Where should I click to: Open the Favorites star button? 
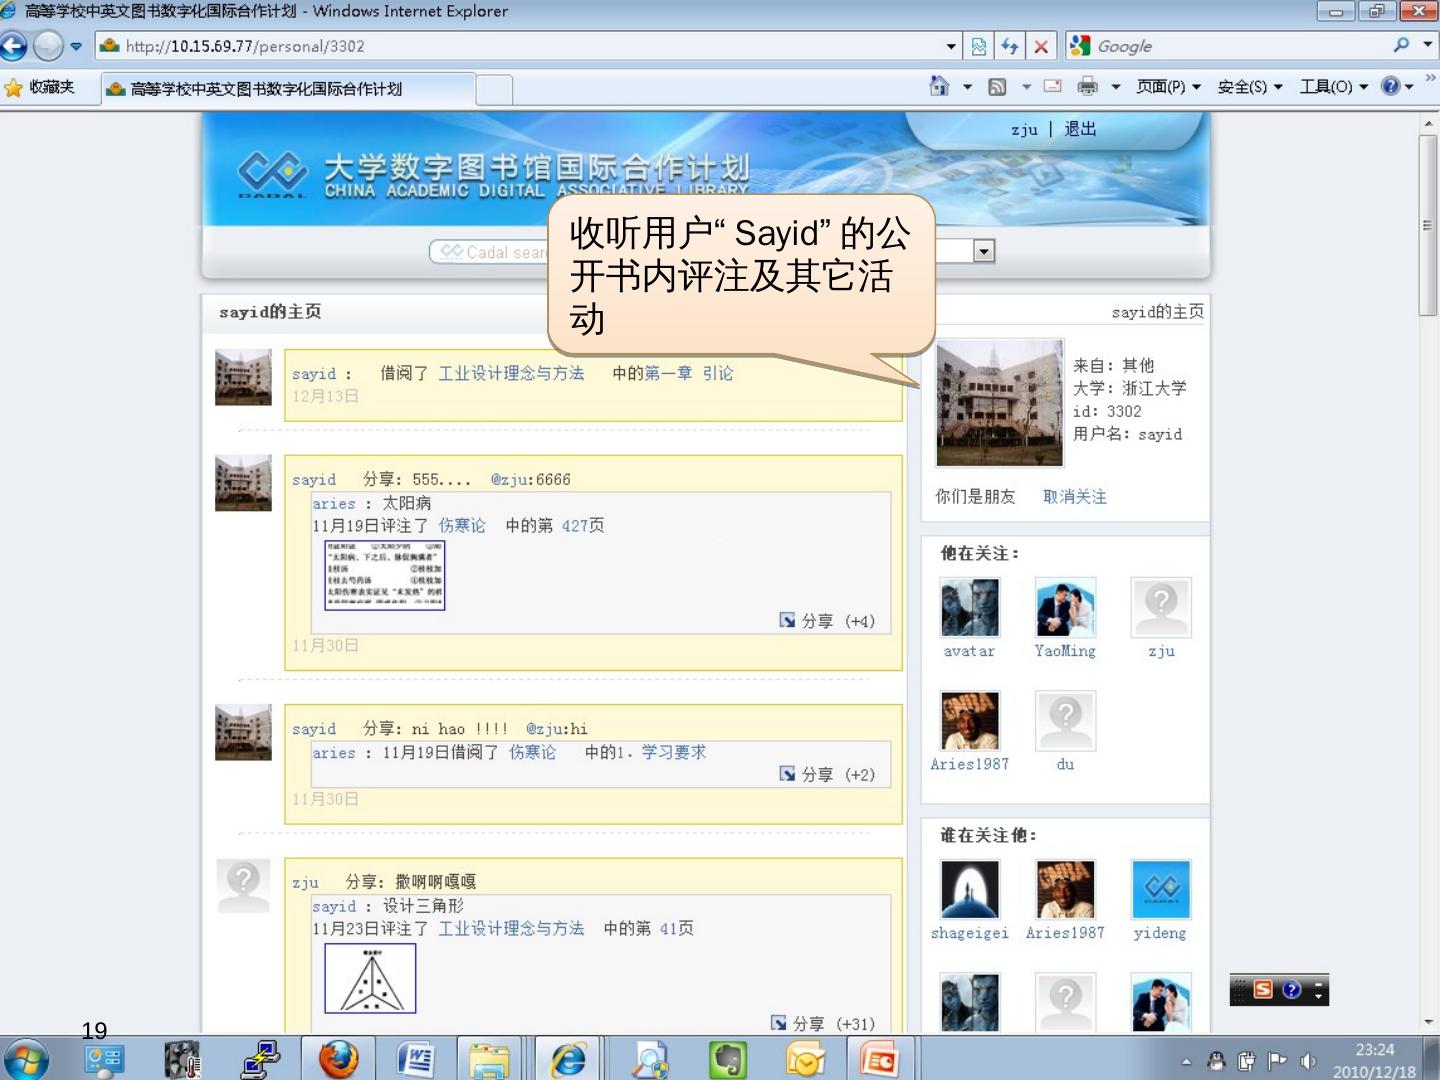point(40,88)
